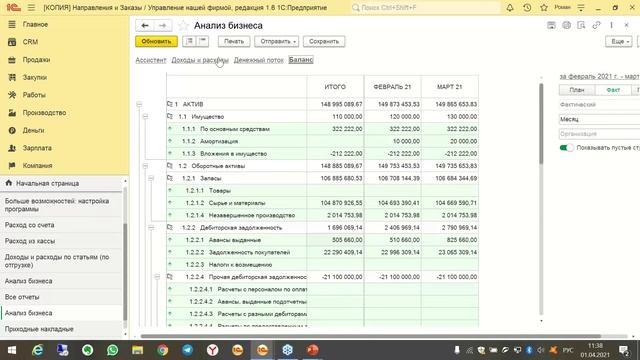
Task: Click the Печать button
Action: point(233,41)
